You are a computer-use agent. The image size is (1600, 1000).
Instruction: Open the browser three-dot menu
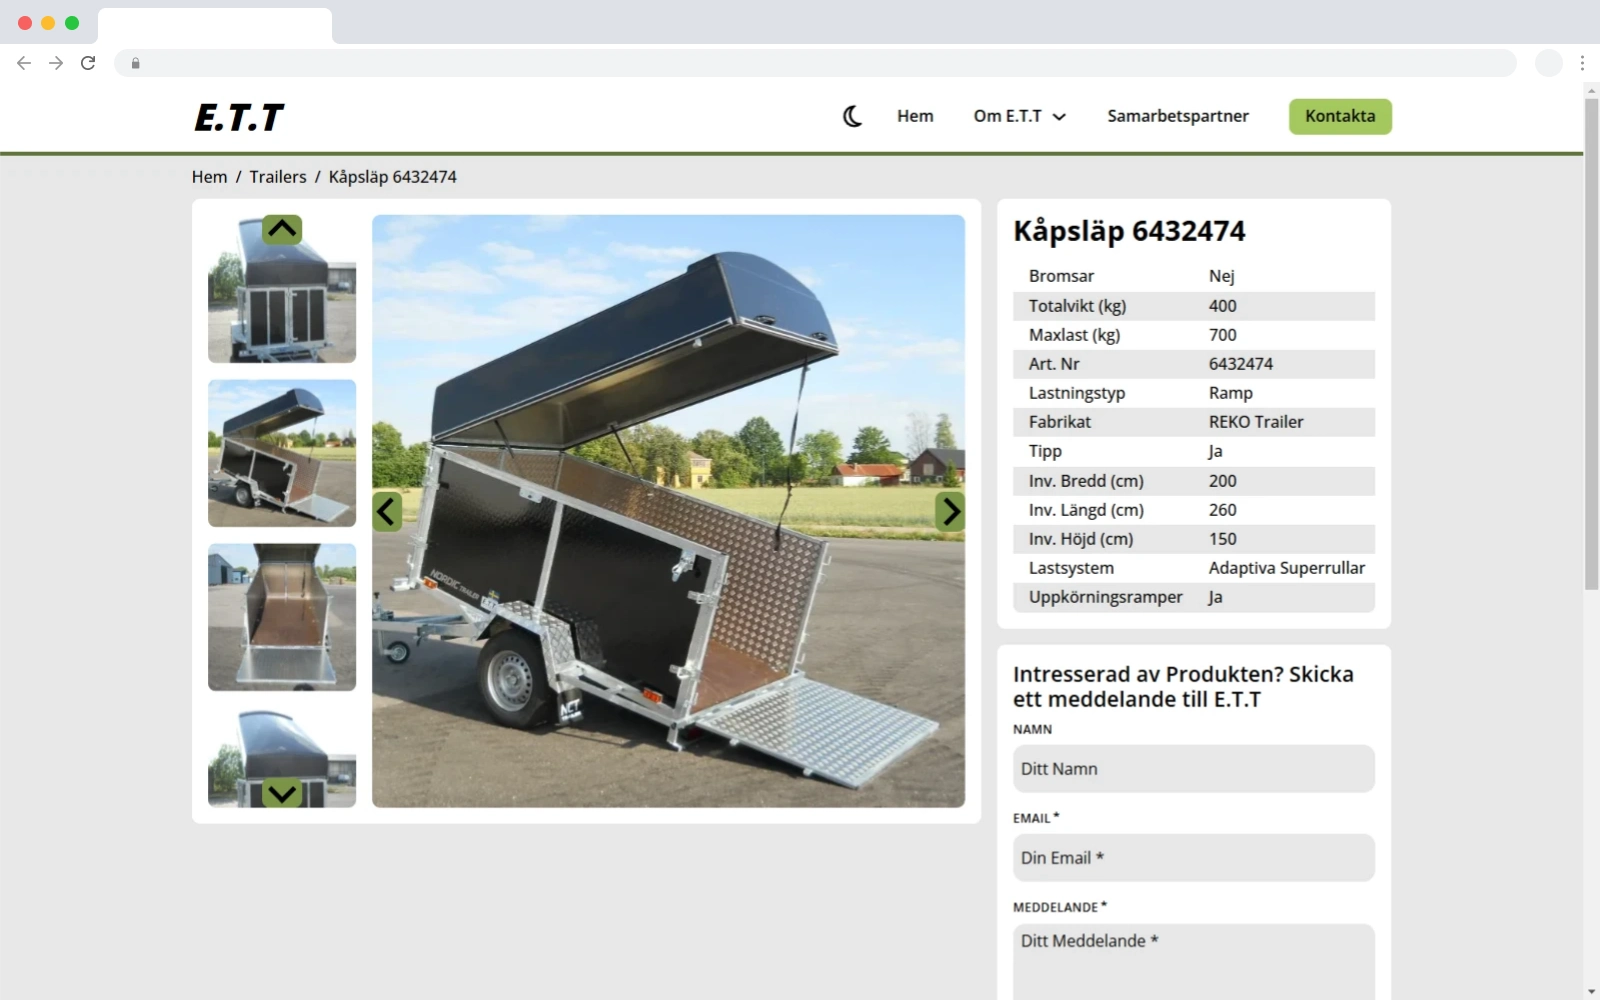(1582, 63)
